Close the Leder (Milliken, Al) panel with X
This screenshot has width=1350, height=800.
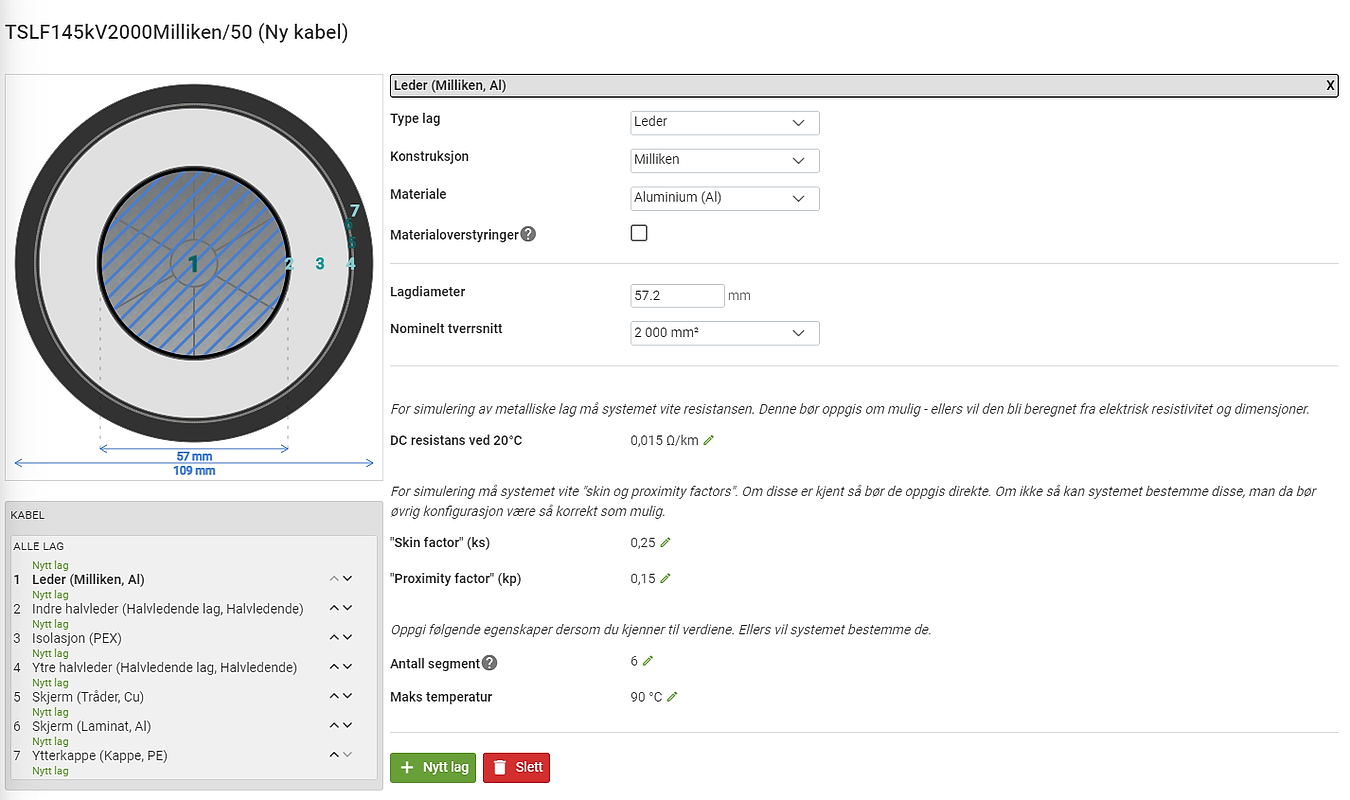[x=1330, y=86]
